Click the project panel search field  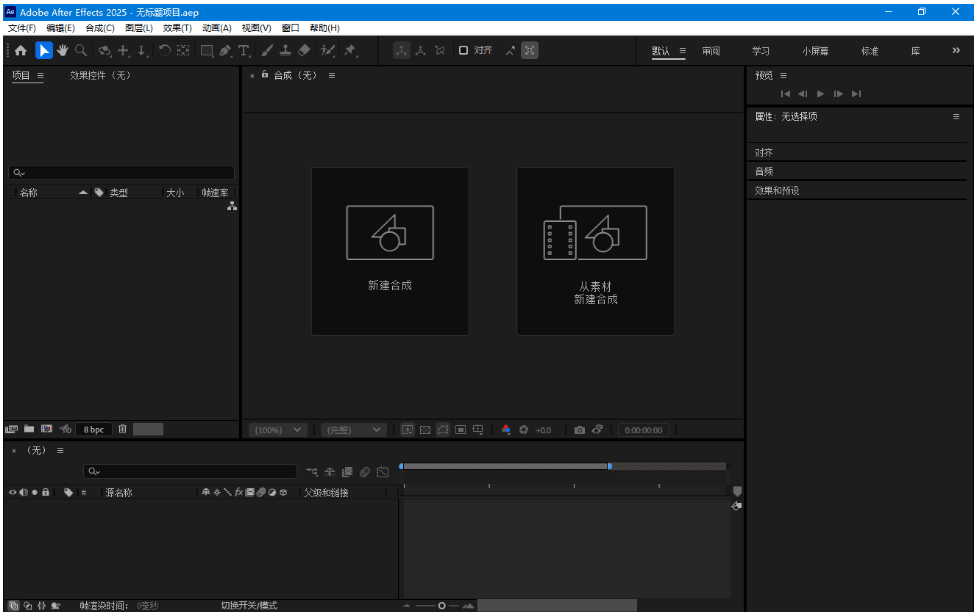click(122, 173)
